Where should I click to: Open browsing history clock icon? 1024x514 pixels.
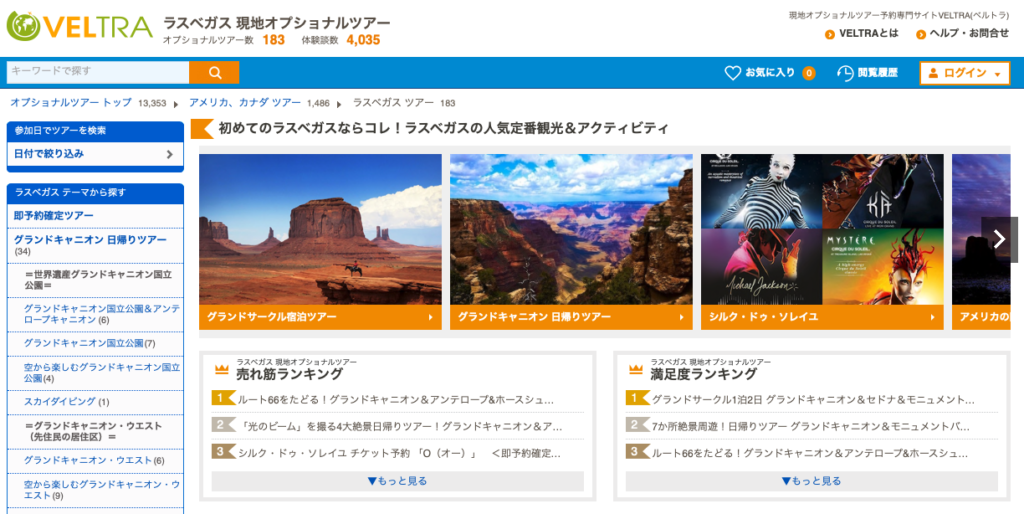845,73
